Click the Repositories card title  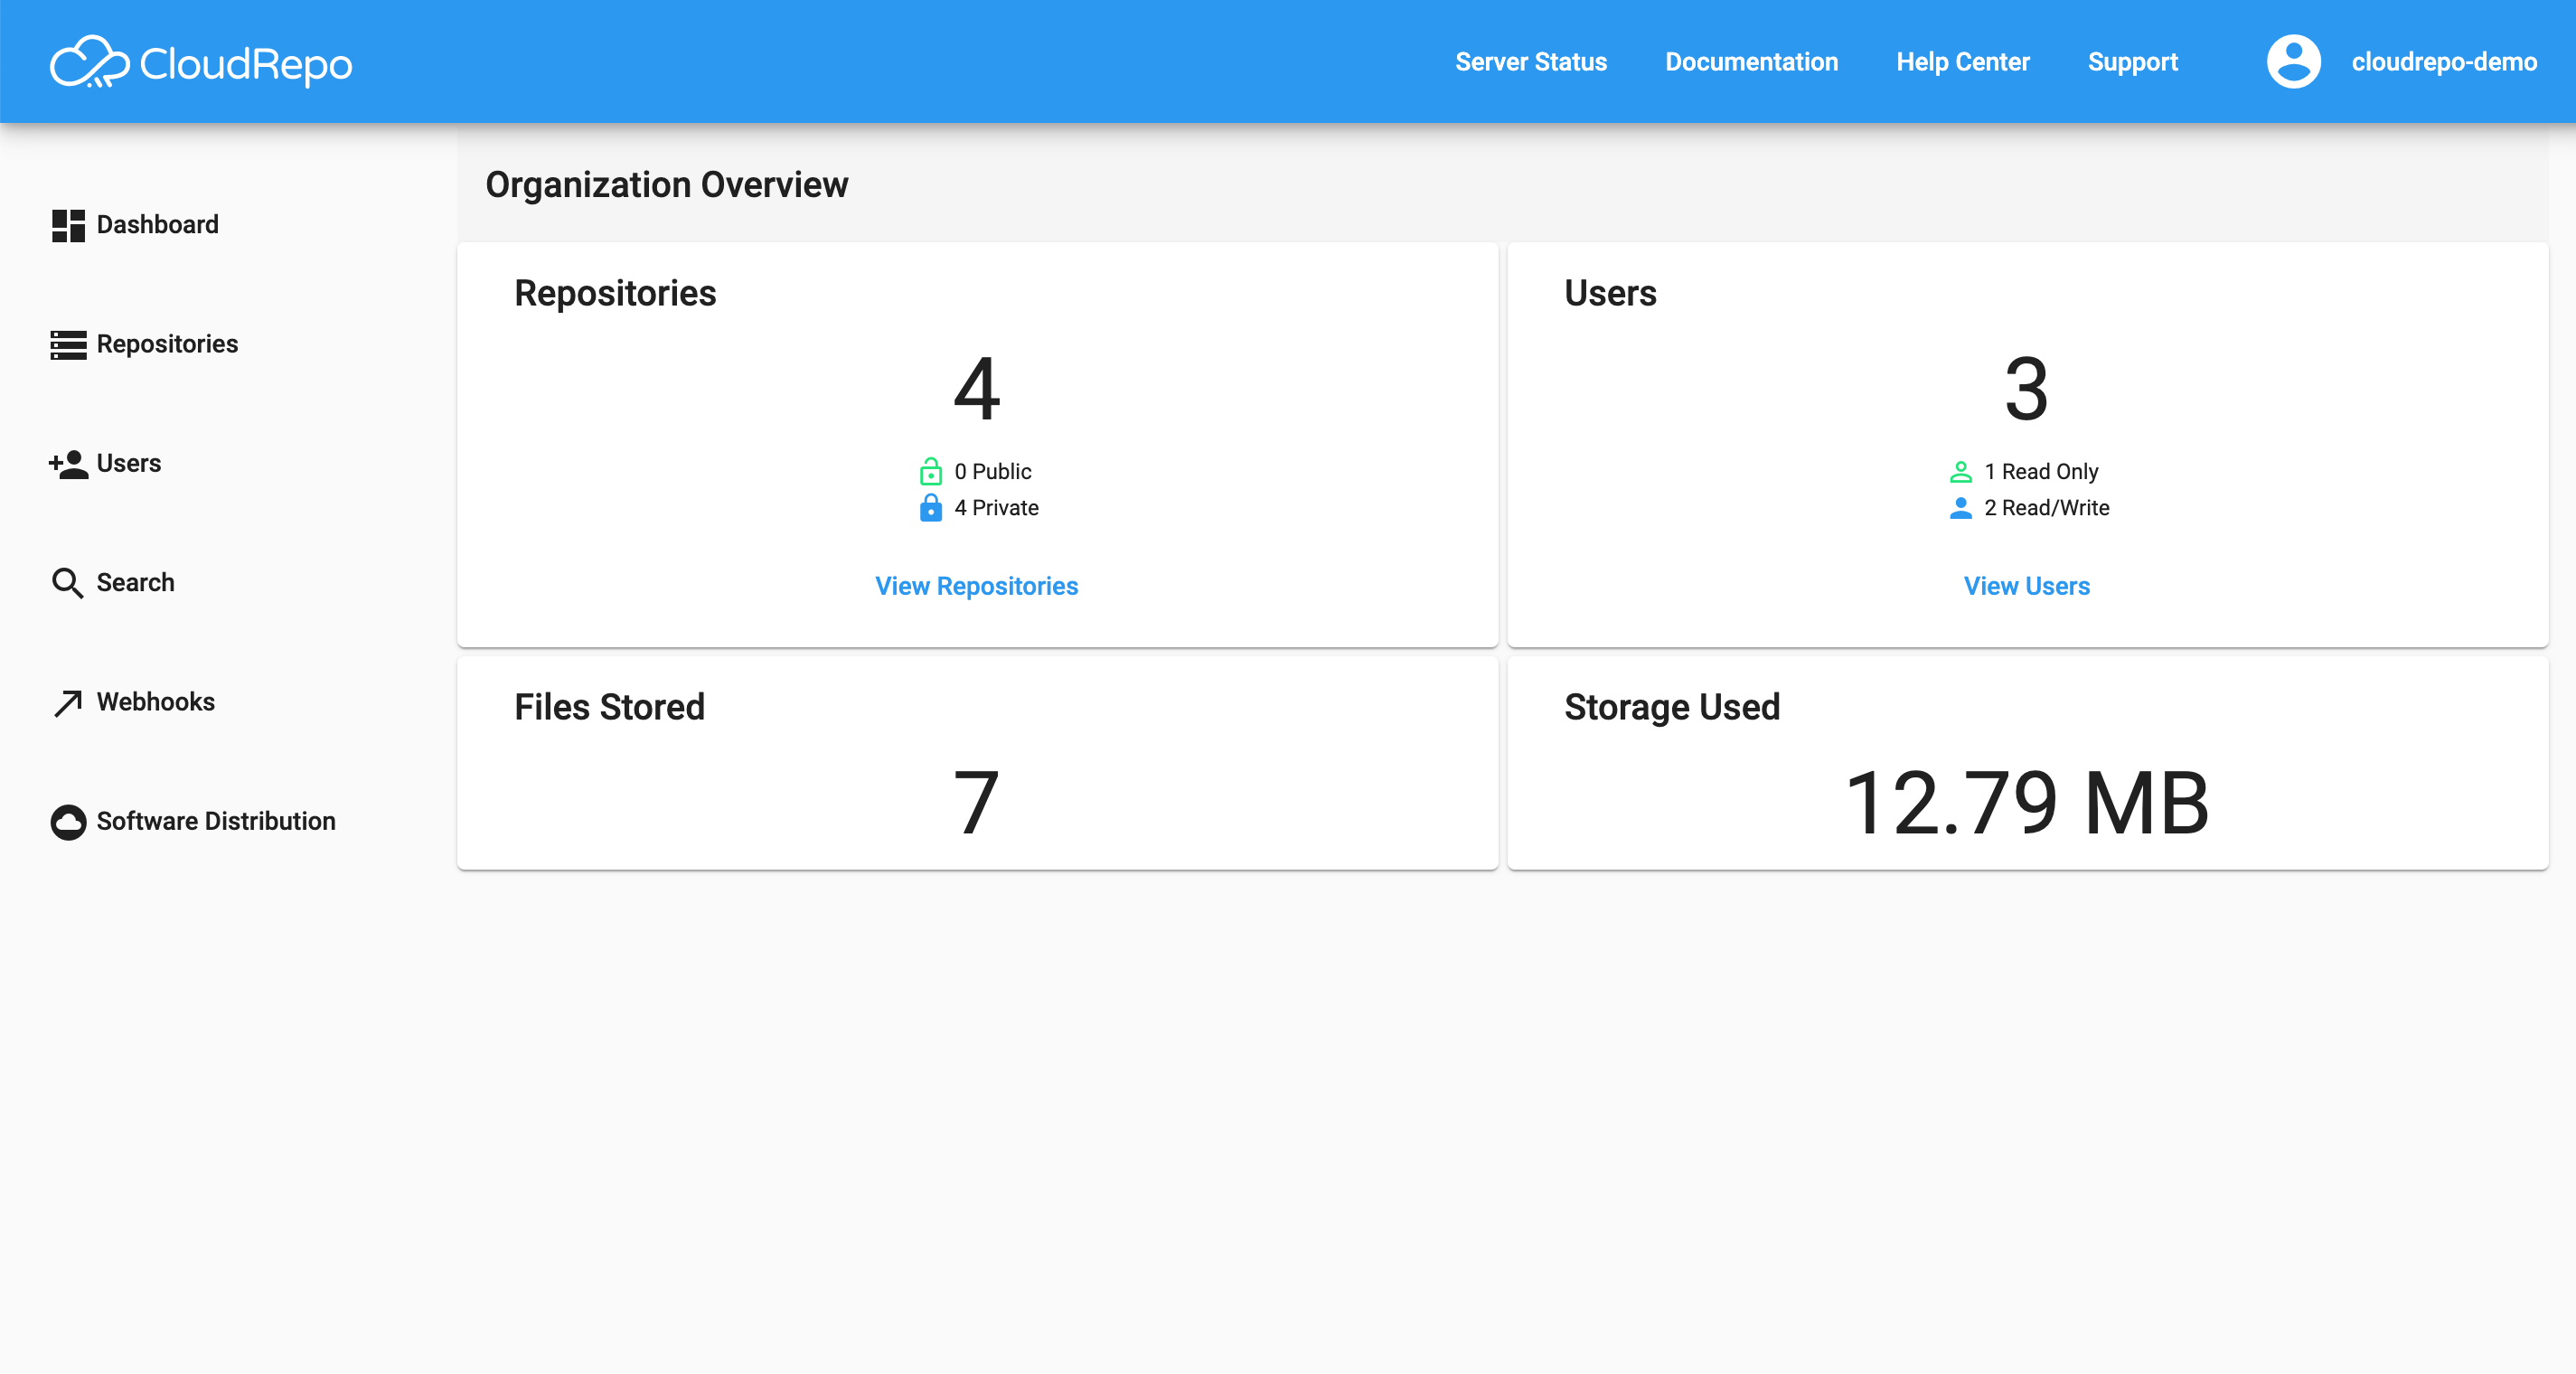click(x=615, y=293)
